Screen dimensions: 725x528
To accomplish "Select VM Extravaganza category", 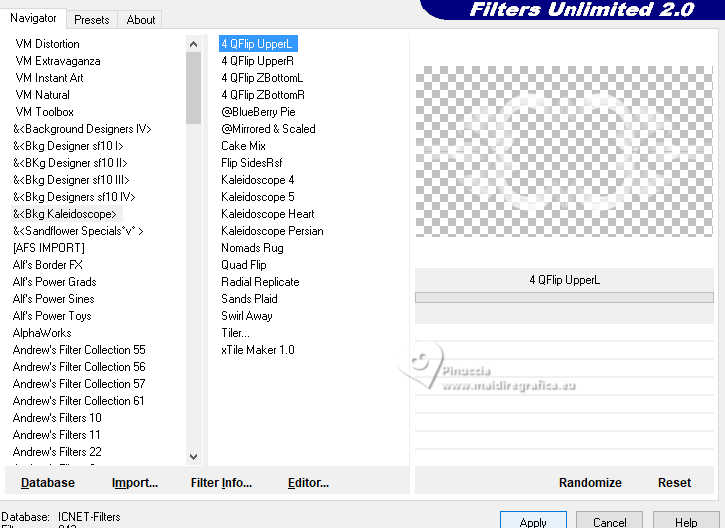I will pyautogui.click(x=58, y=61).
